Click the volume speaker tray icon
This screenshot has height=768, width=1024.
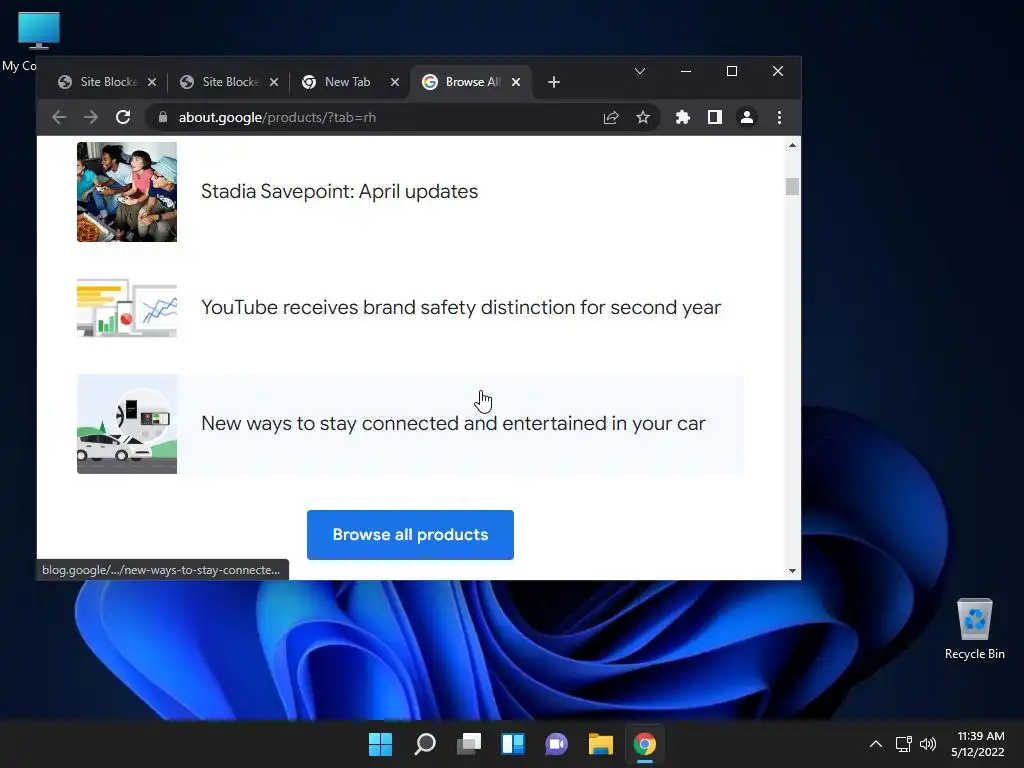(x=927, y=744)
